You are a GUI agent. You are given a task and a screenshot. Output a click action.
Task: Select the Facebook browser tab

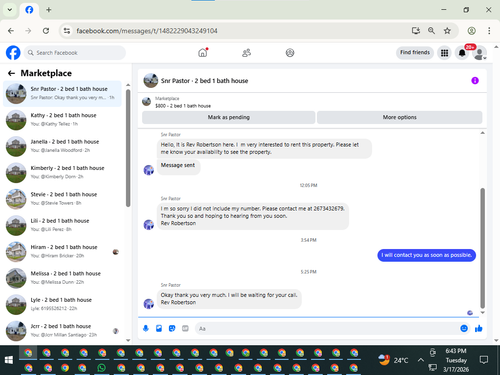[x=29, y=10]
